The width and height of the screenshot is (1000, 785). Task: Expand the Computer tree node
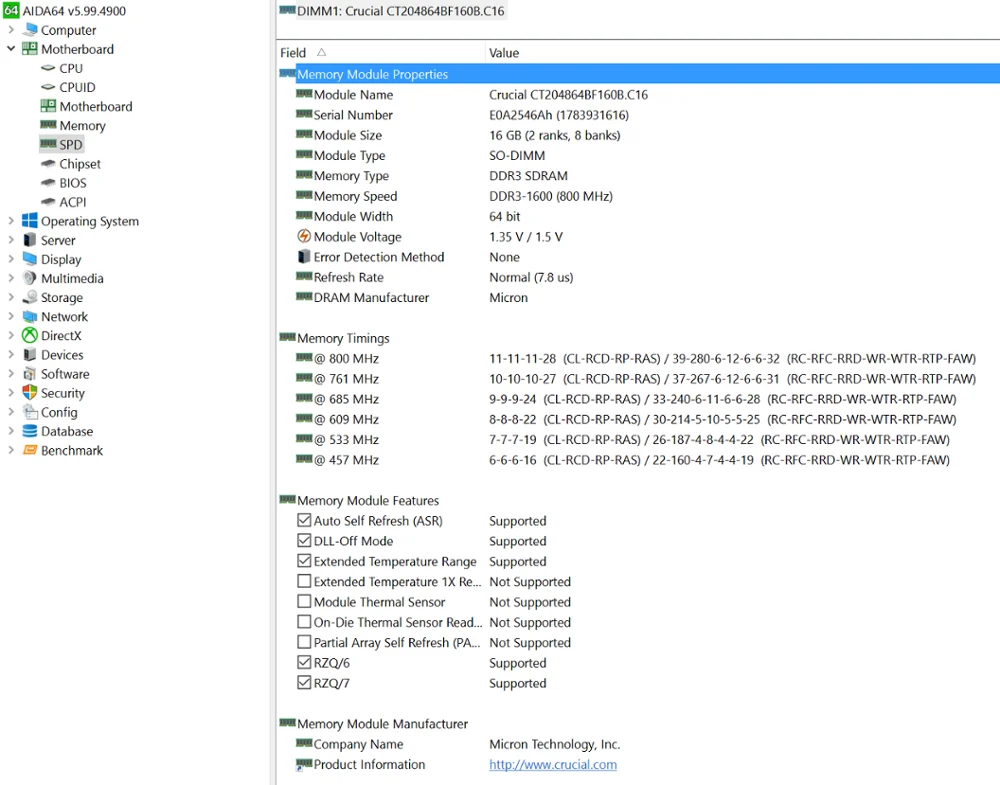pos(11,29)
